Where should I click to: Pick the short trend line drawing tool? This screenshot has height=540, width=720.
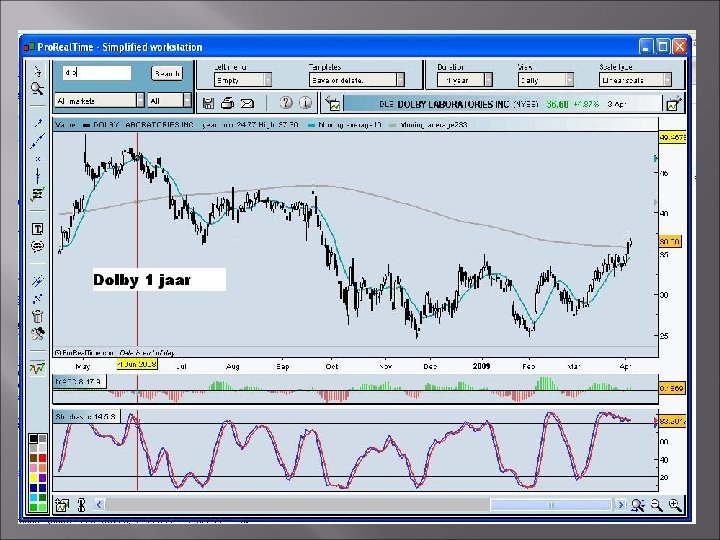[x=38, y=123]
